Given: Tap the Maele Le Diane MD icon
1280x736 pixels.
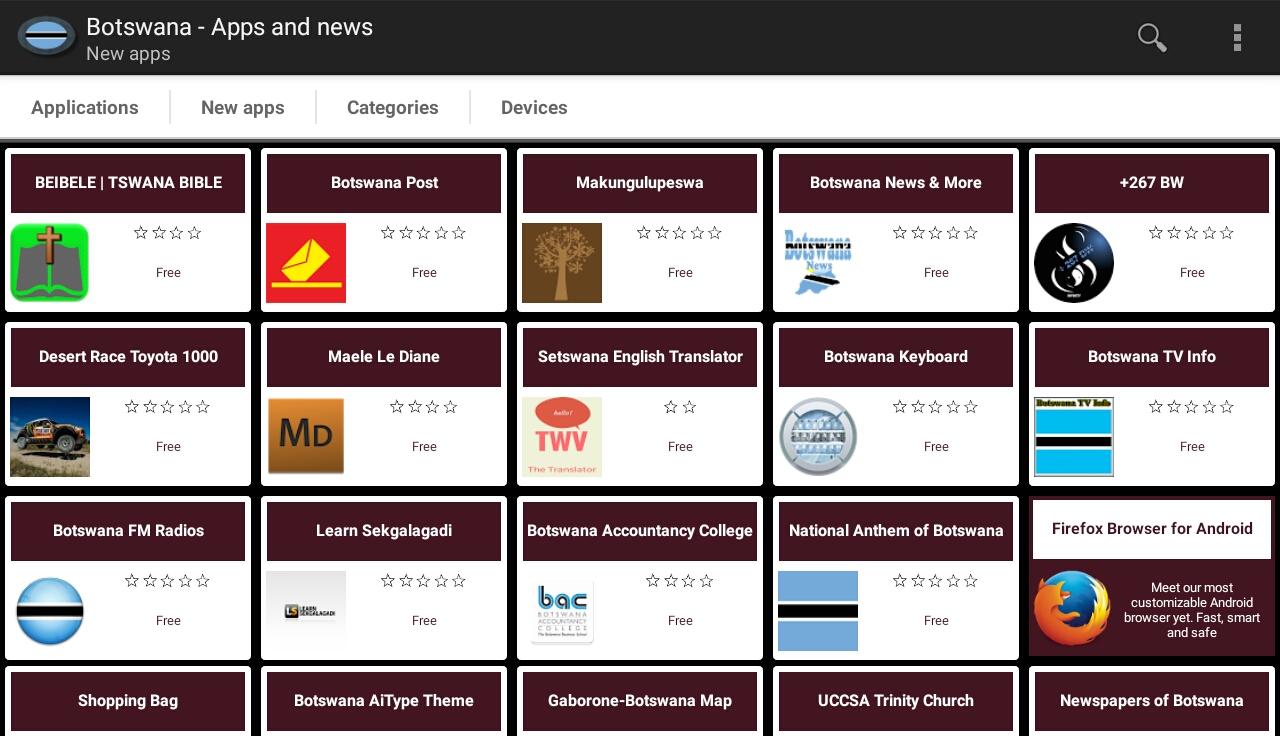Looking at the screenshot, I should 306,437.
